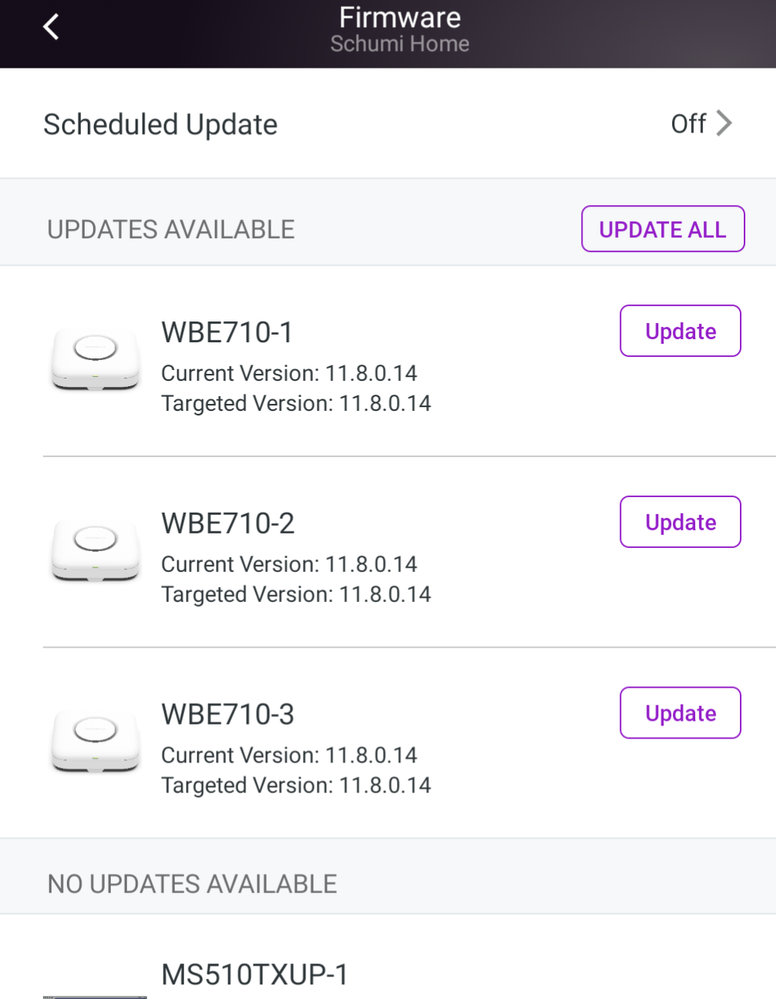Select the WBE710-1 device name
776x999 pixels.
point(227,333)
